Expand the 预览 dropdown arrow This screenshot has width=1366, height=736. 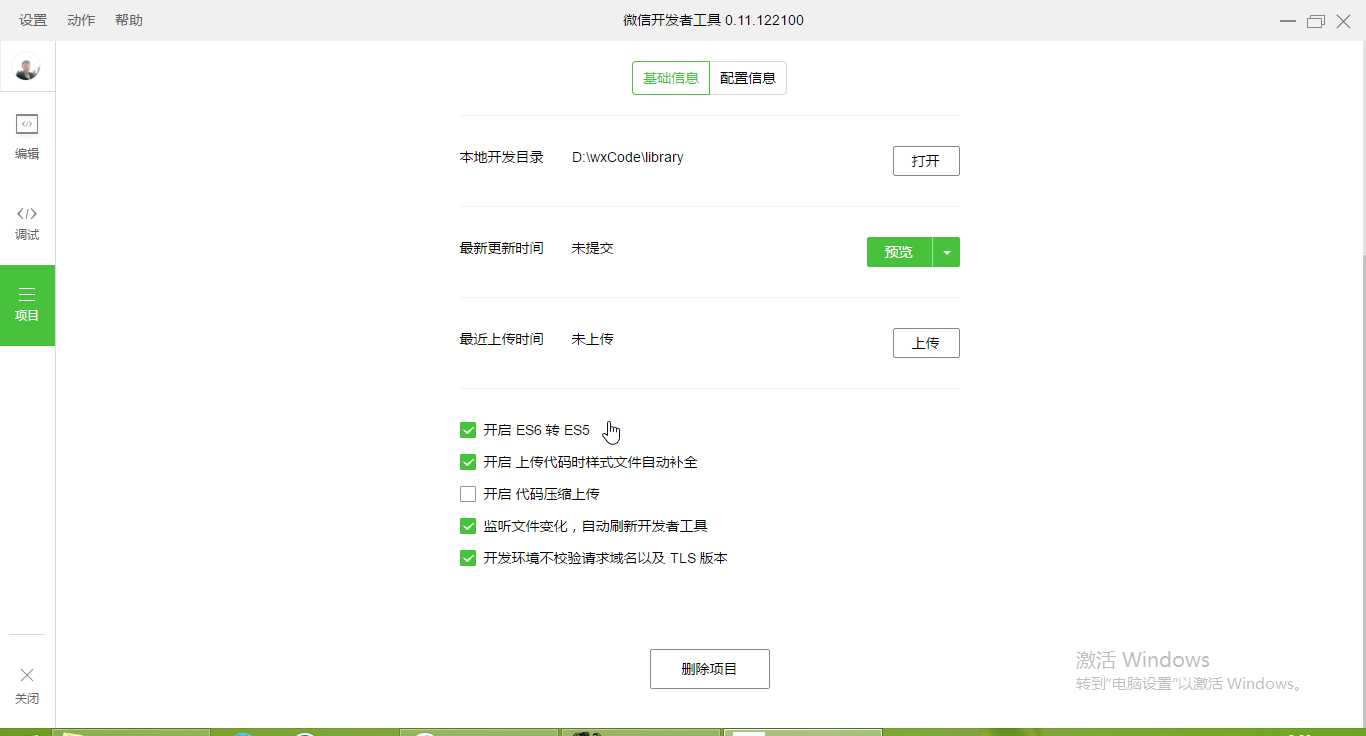pos(946,252)
